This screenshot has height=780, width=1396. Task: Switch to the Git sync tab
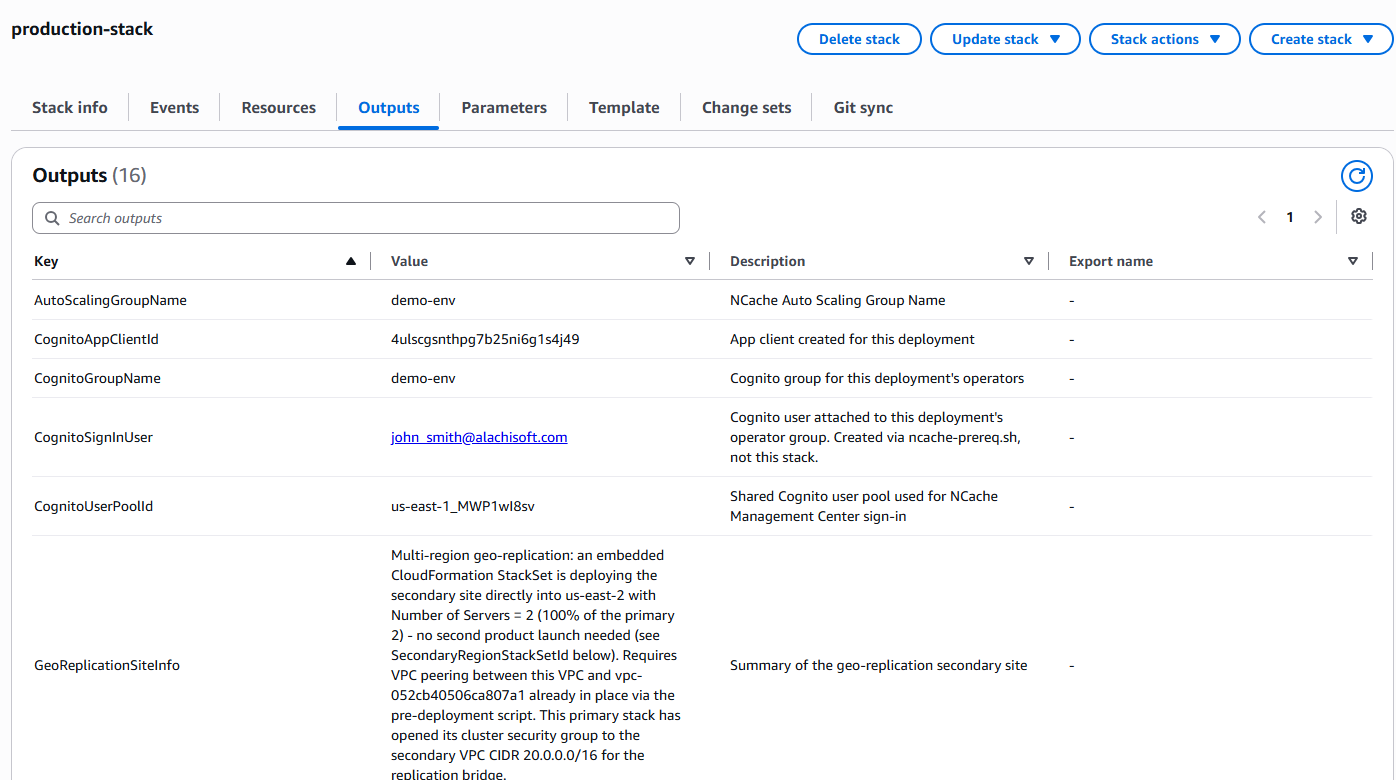(864, 108)
